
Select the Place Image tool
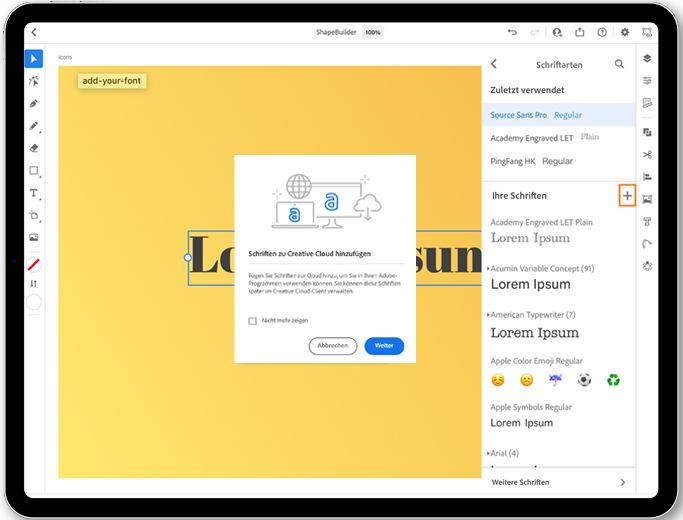pos(34,237)
